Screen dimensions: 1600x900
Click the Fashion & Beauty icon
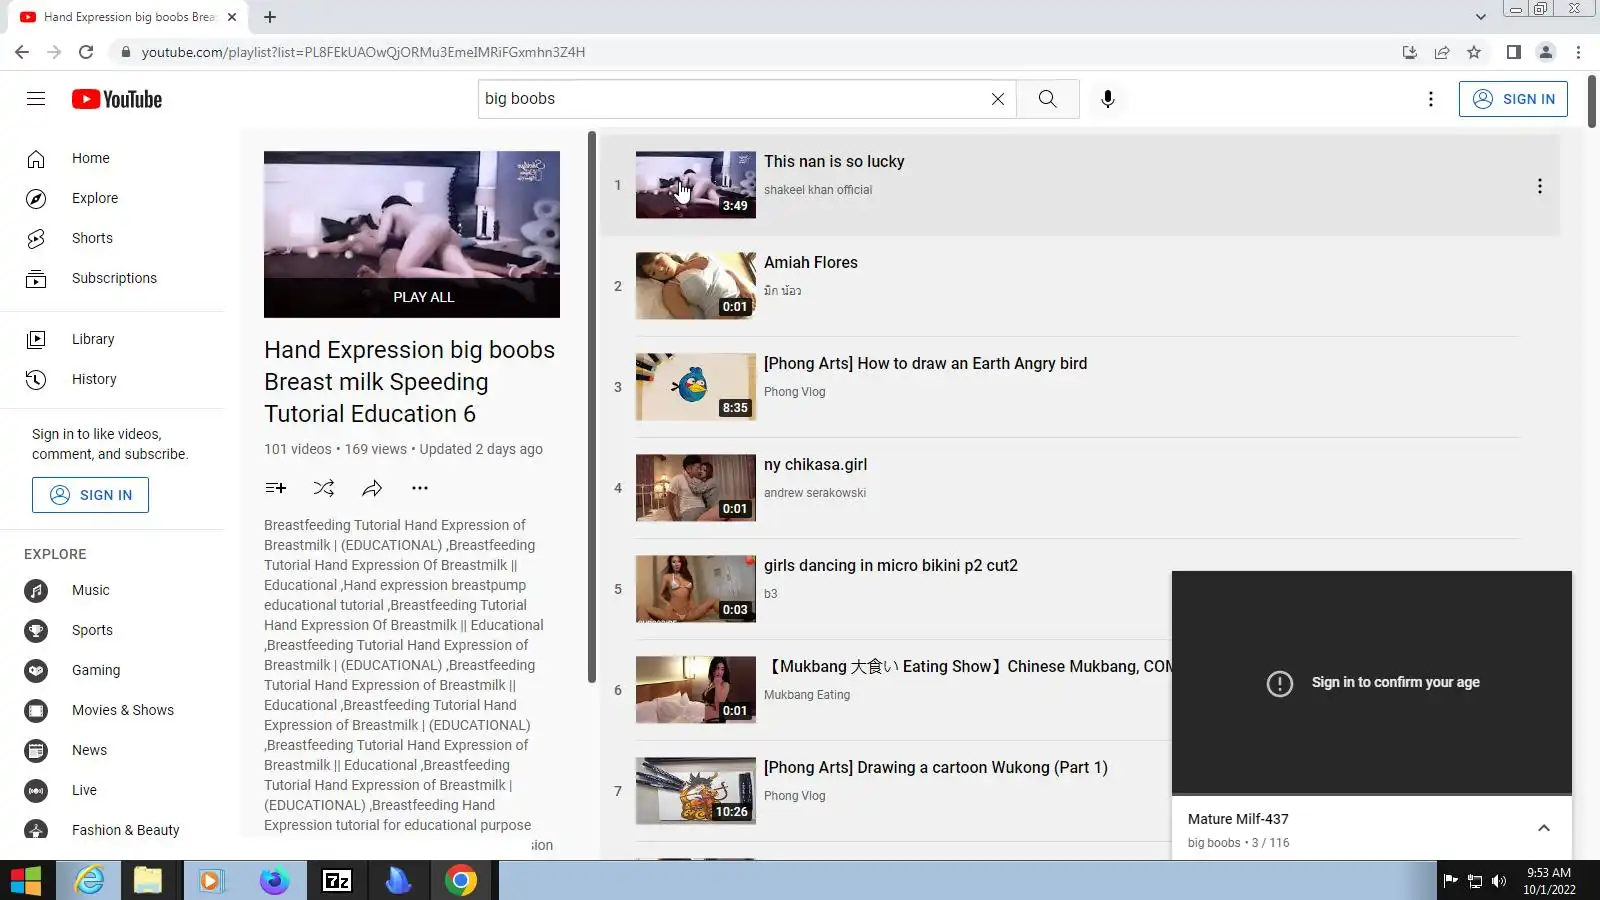coord(36,830)
